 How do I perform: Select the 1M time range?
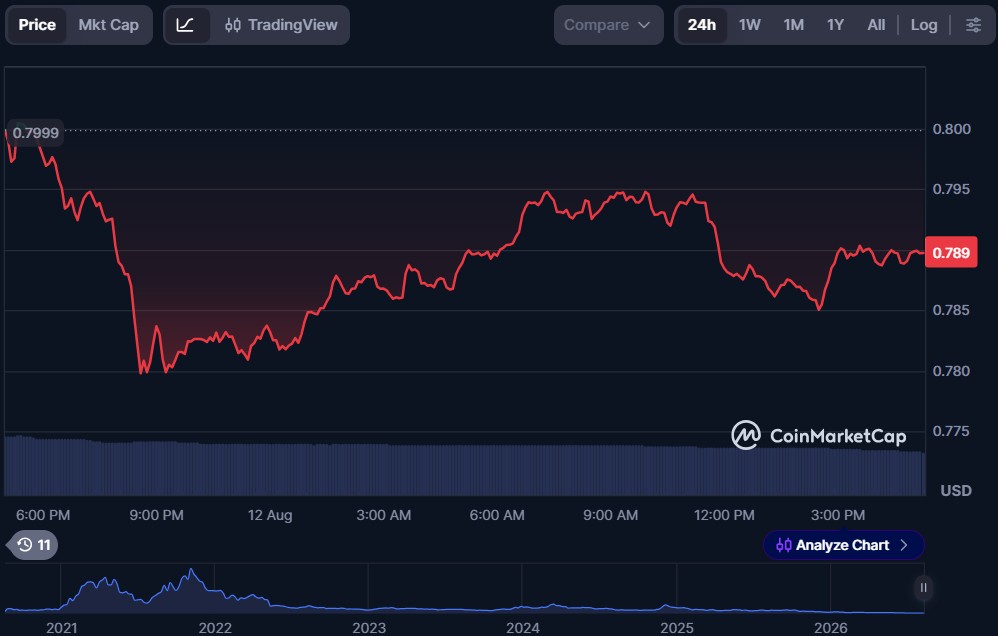pos(793,25)
